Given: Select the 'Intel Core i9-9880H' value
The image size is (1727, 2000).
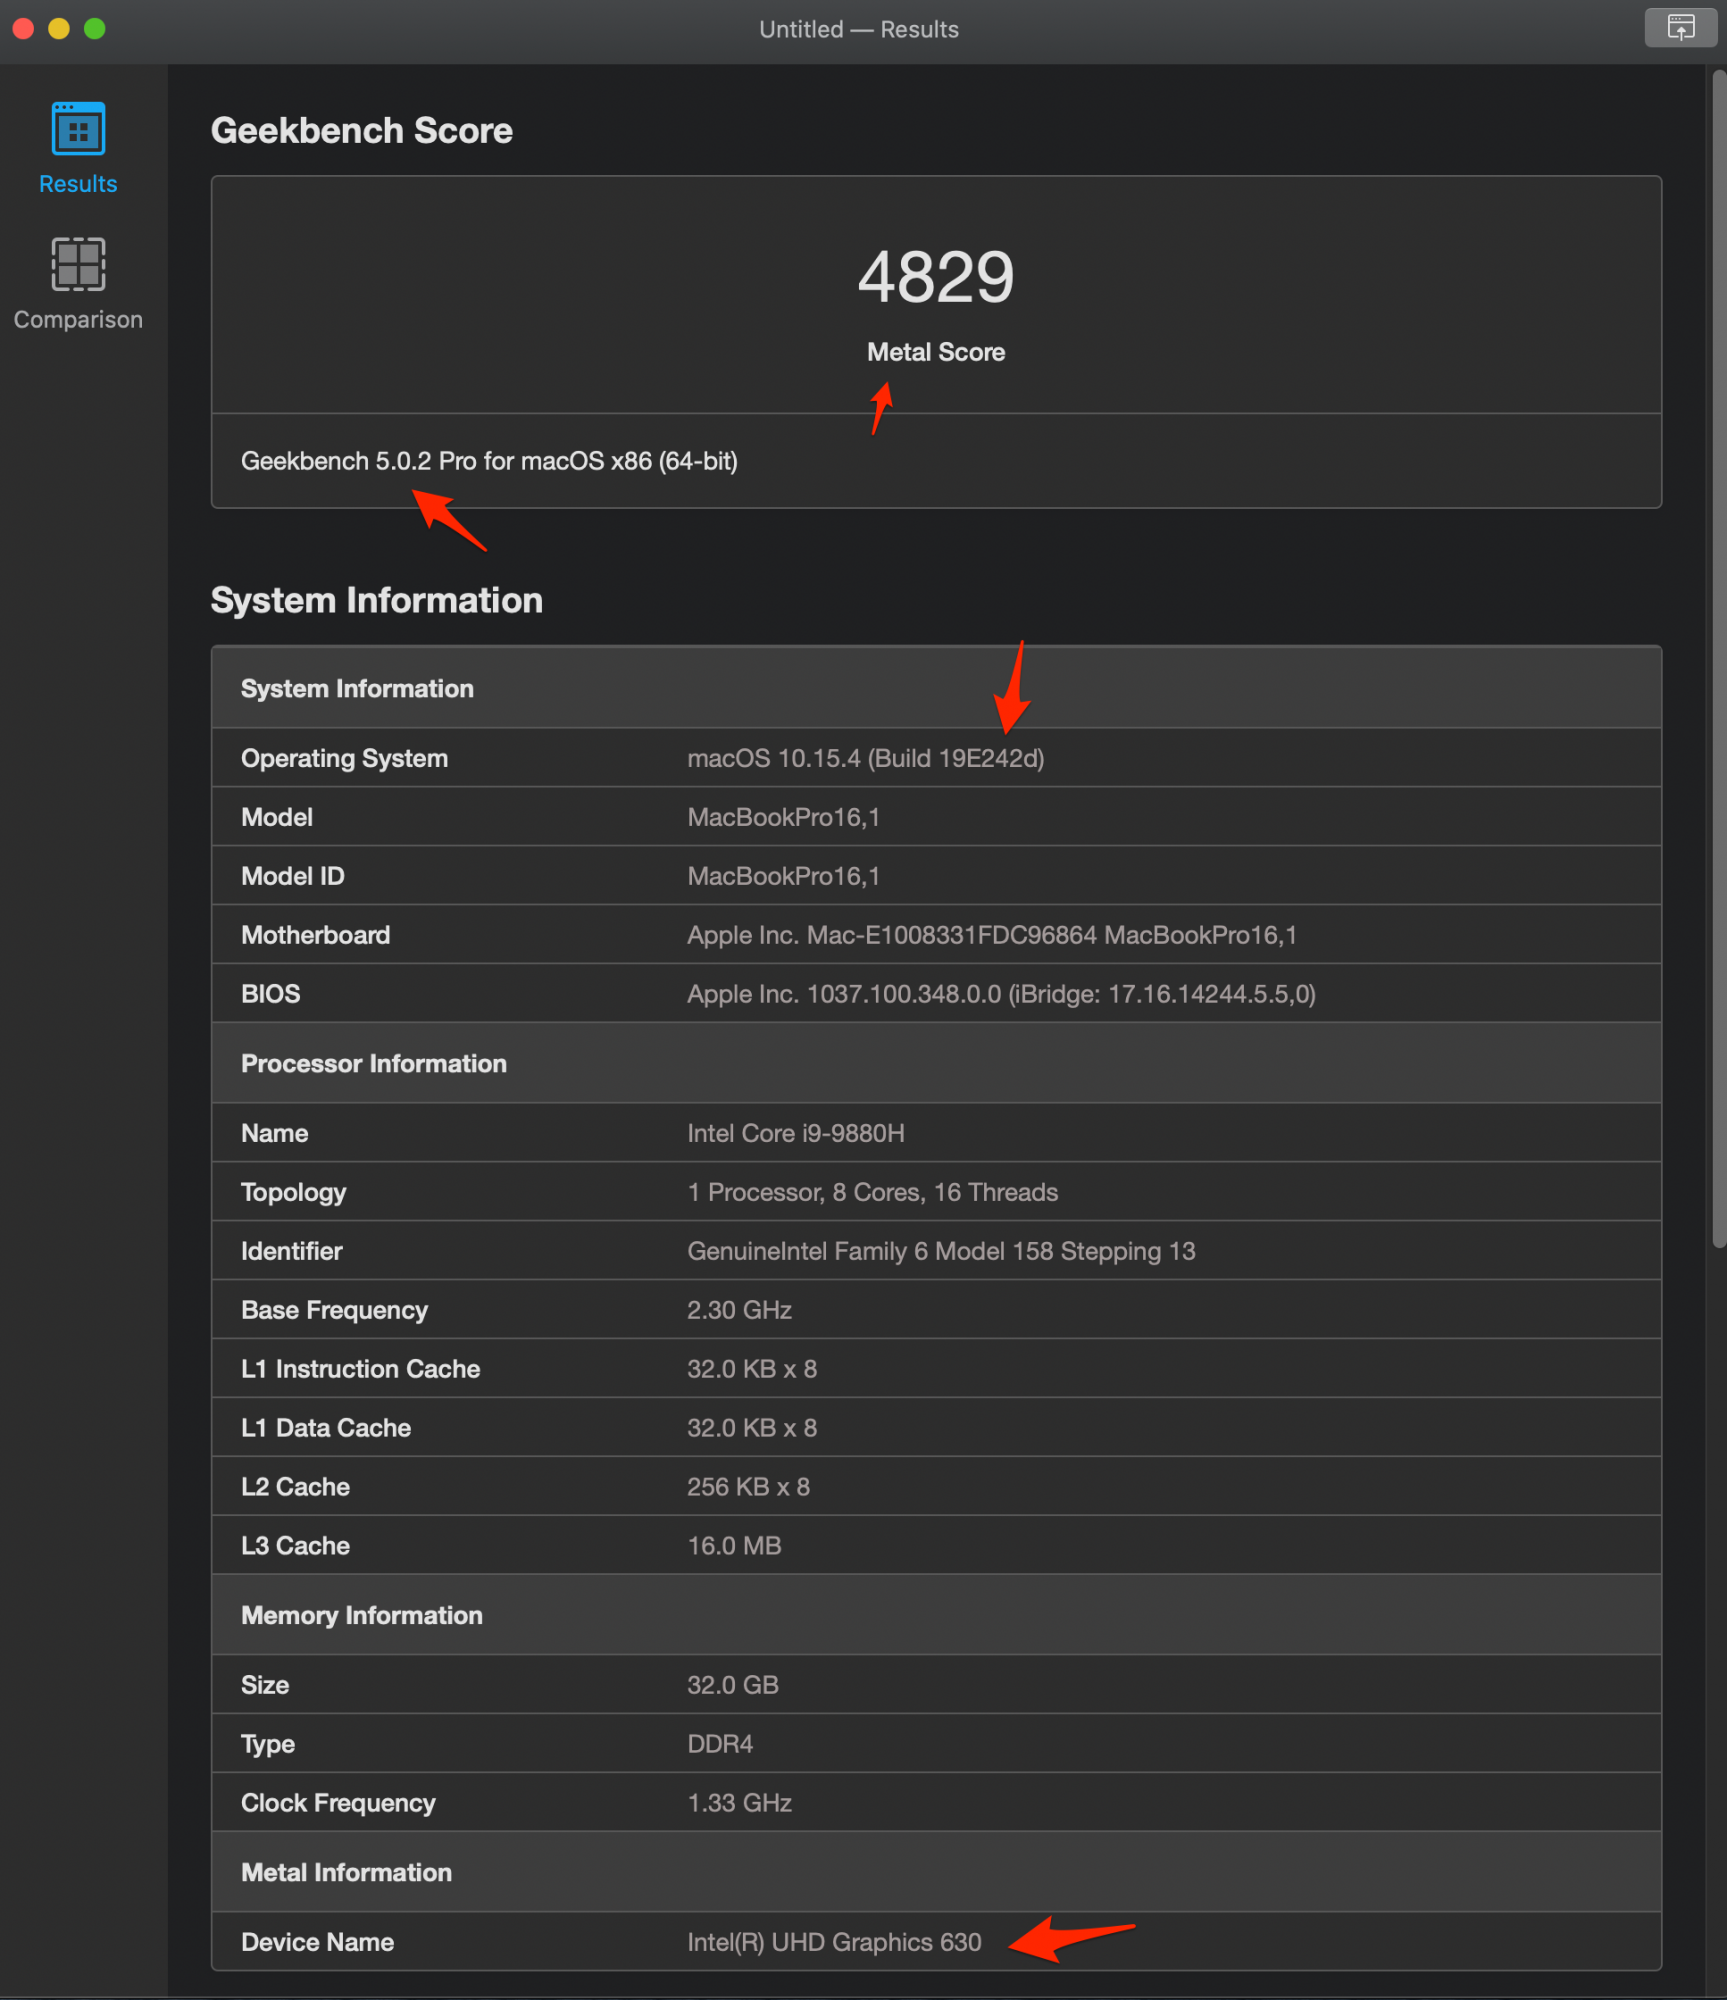Looking at the screenshot, I should tap(795, 1133).
